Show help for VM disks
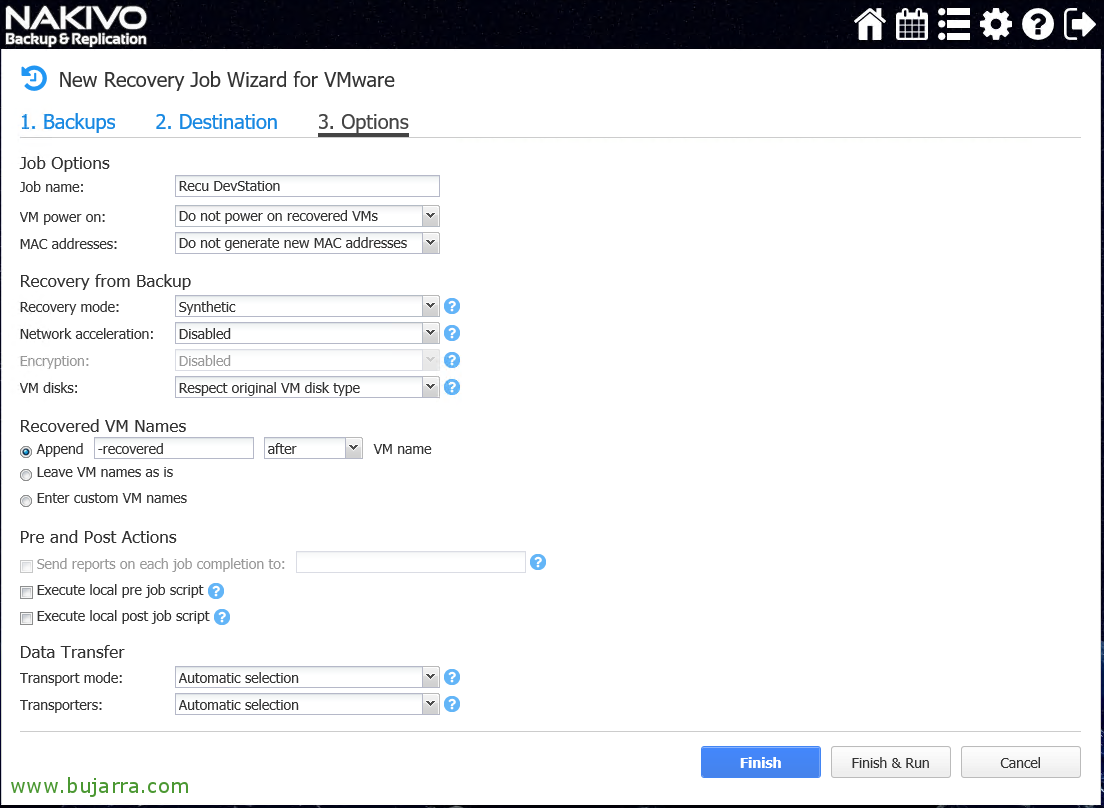The width and height of the screenshot is (1104, 808). (x=452, y=387)
